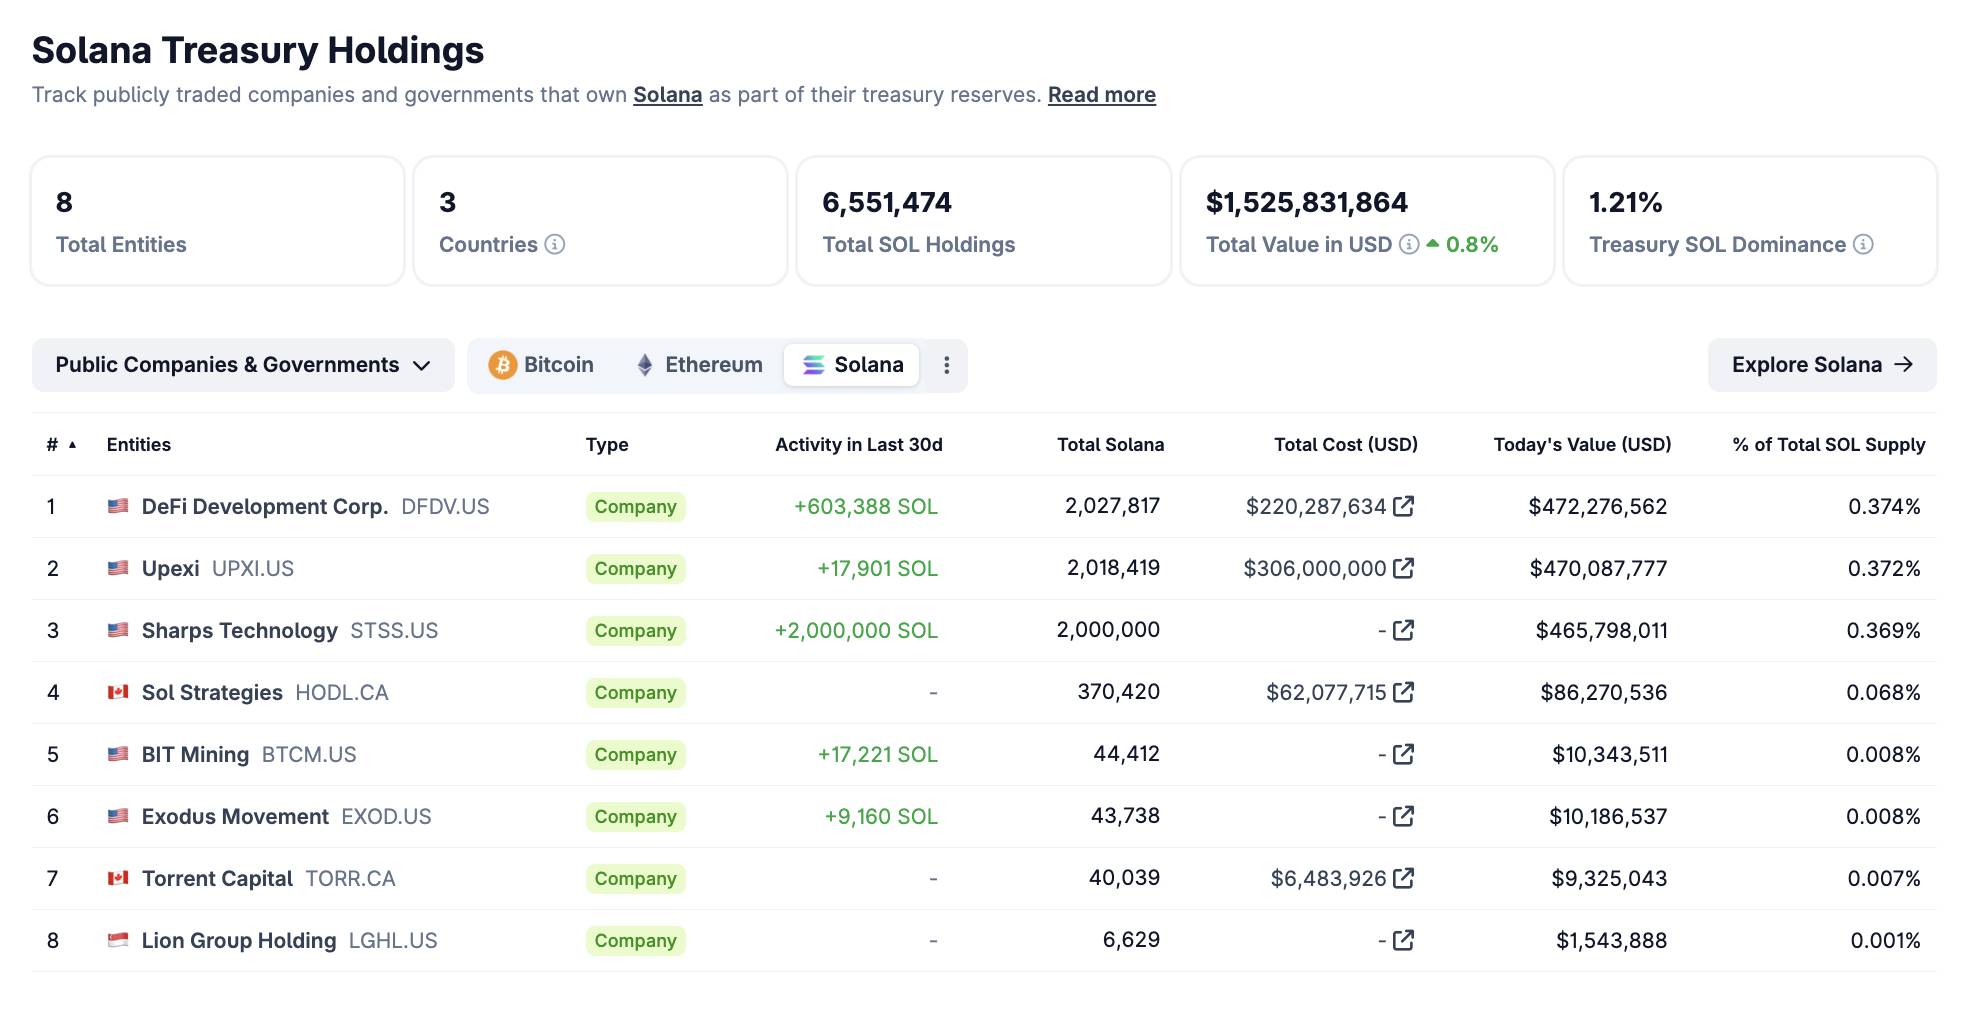This screenshot has width=1978, height=1024.
Task: Click the Canadian flag beside Sol Strategies
Action: [118, 692]
